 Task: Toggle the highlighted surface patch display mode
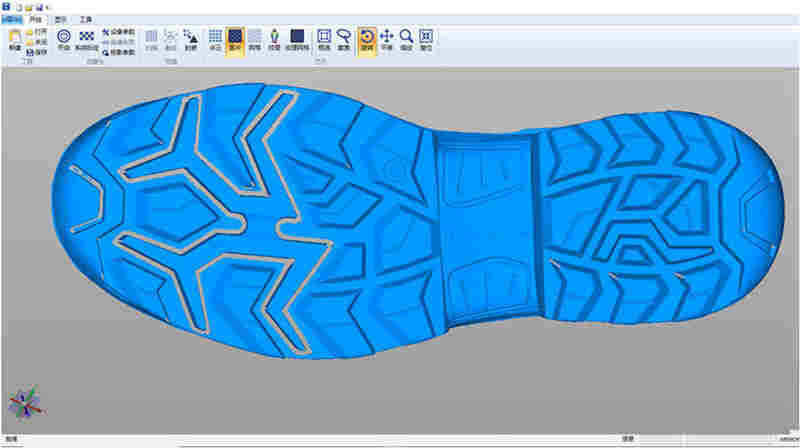point(235,37)
